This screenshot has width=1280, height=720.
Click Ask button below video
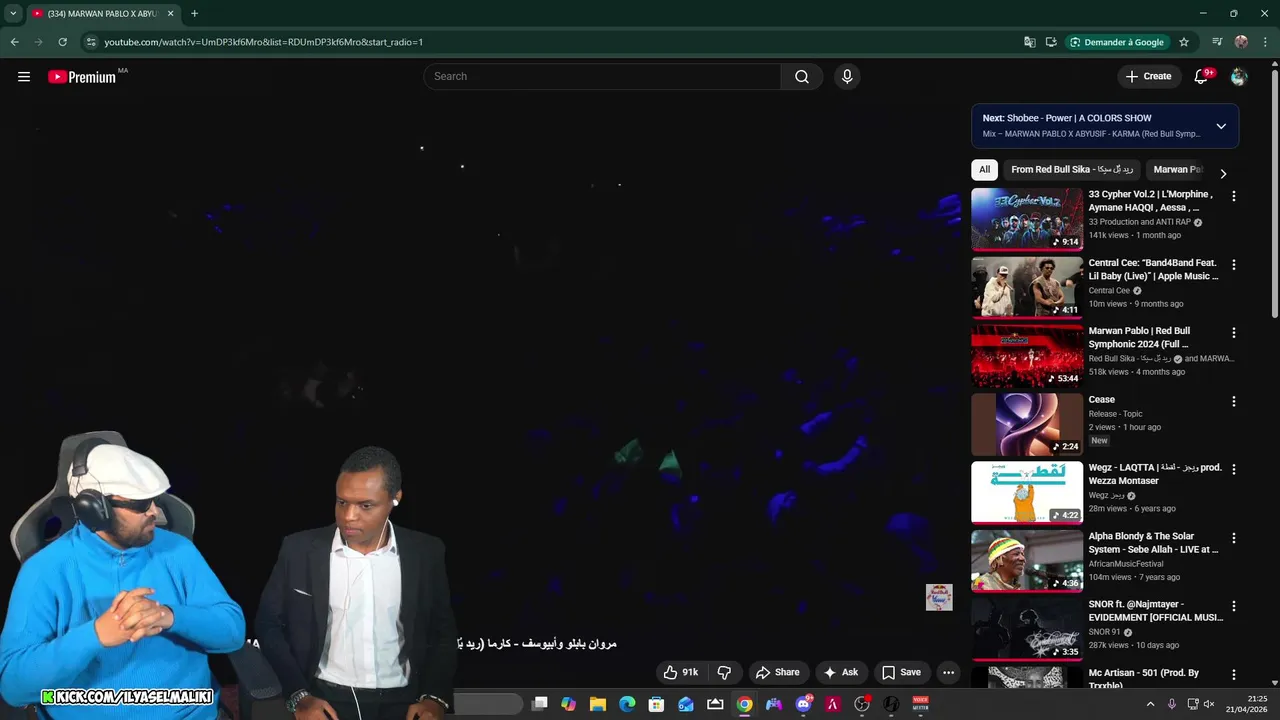pyautogui.click(x=840, y=673)
